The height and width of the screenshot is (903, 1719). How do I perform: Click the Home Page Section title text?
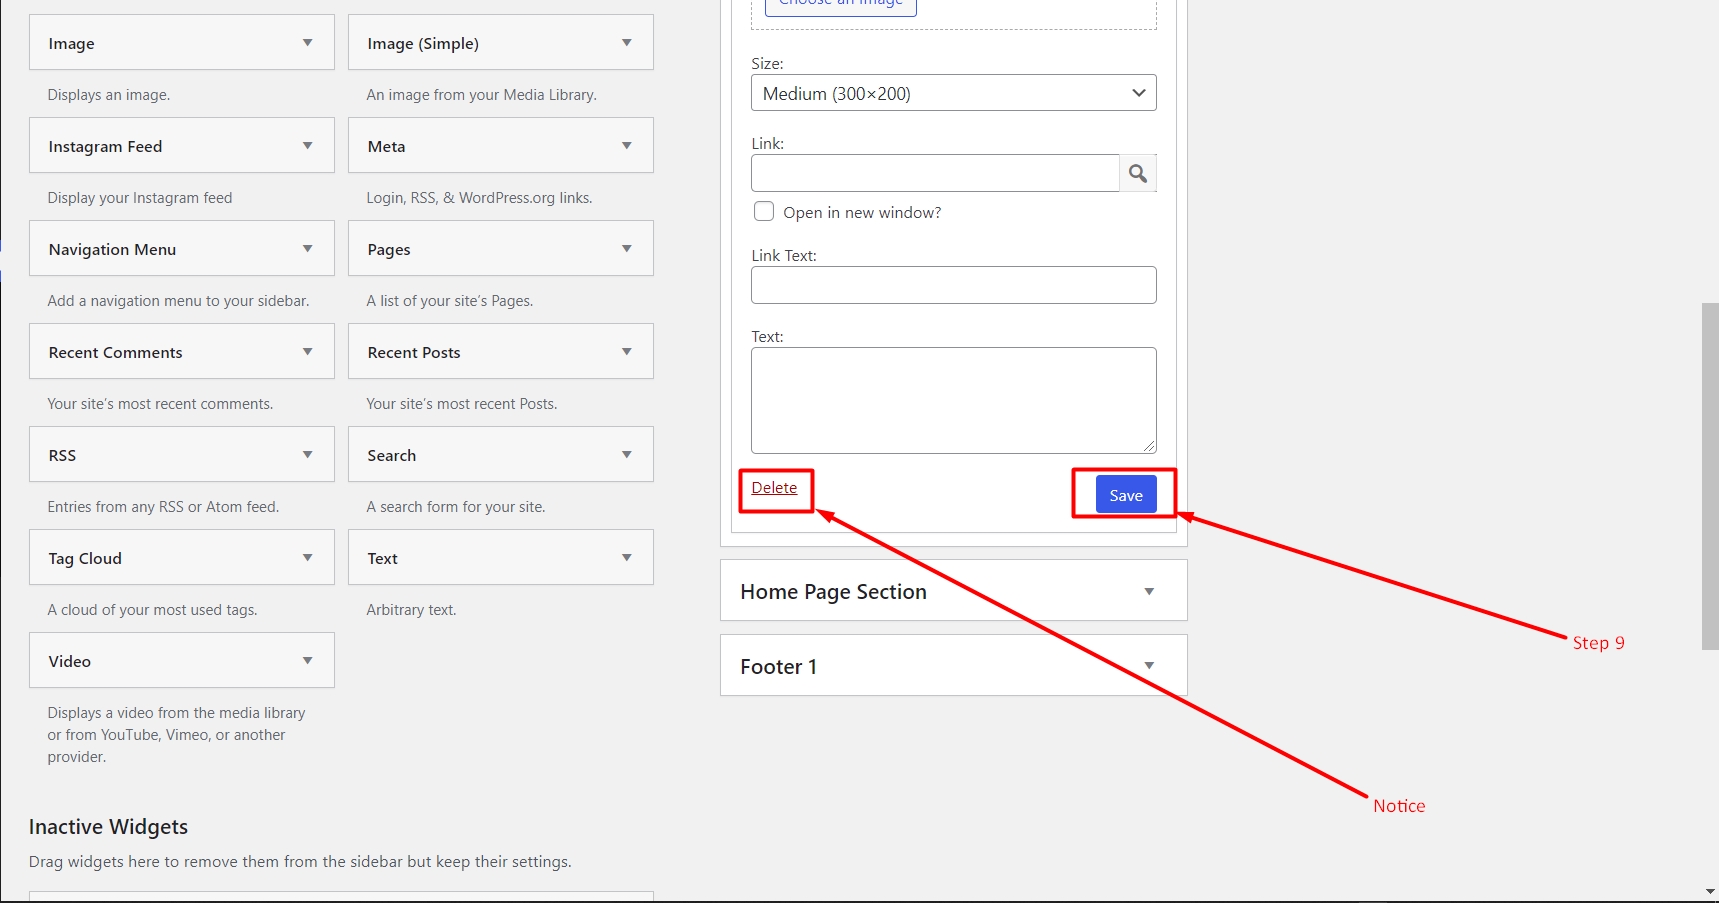pos(833,592)
